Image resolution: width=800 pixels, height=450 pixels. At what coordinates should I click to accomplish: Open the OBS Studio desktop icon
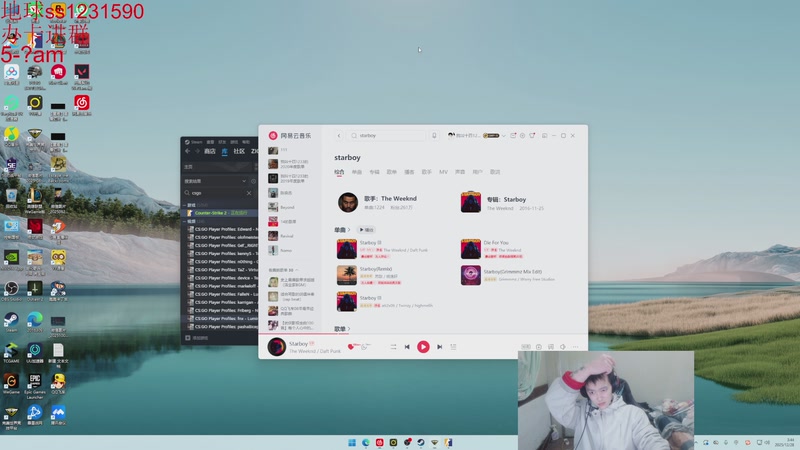[x=11, y=291]
